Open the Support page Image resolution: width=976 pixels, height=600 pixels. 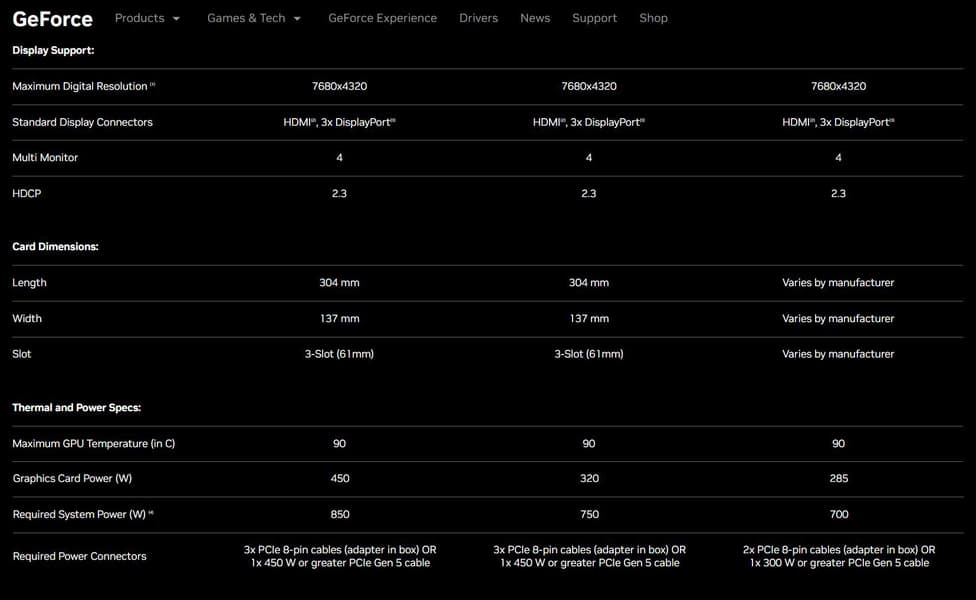[x=594, y=18]
